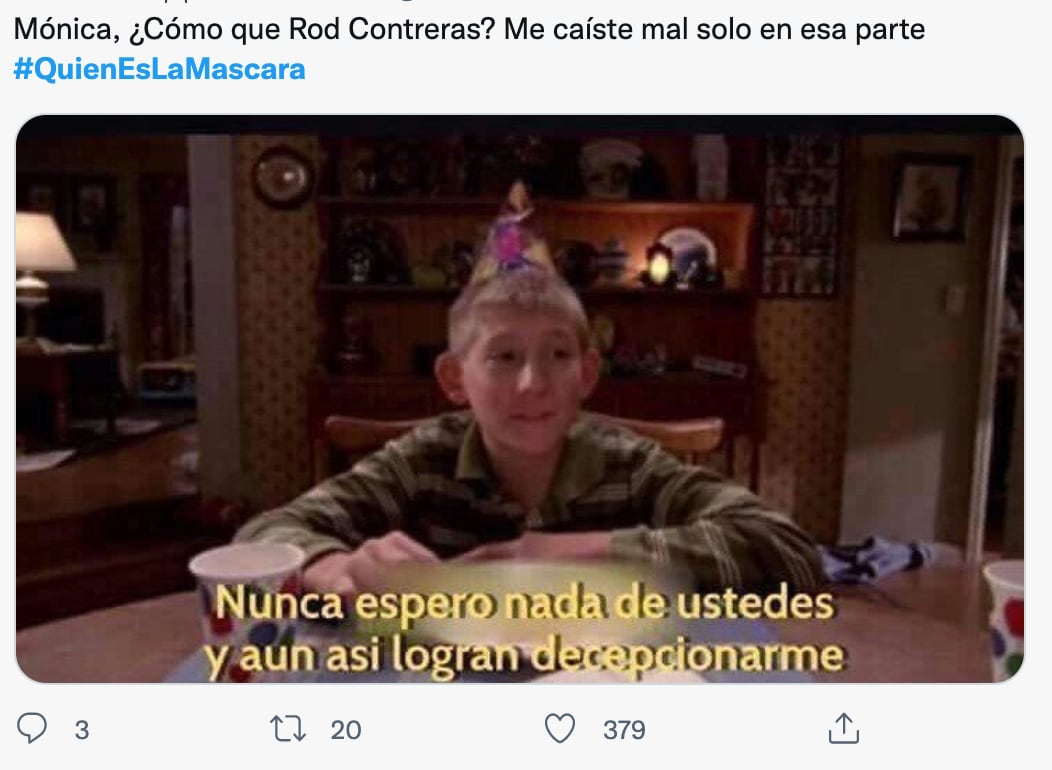This screenshot has height=770, width=1052.
Task: Click the subtitle line Nunca espero nada de ustedes
Action: [525, 603]
